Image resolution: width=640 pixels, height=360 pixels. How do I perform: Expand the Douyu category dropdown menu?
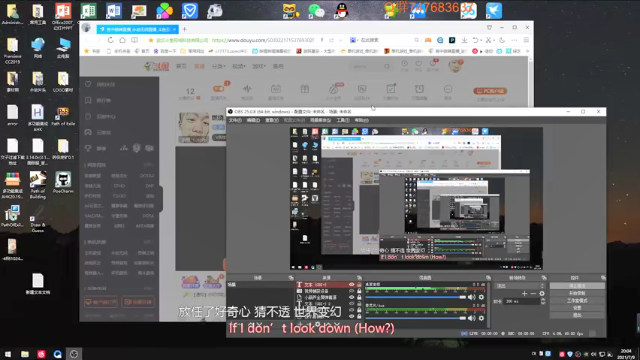(x=218, y=66)
